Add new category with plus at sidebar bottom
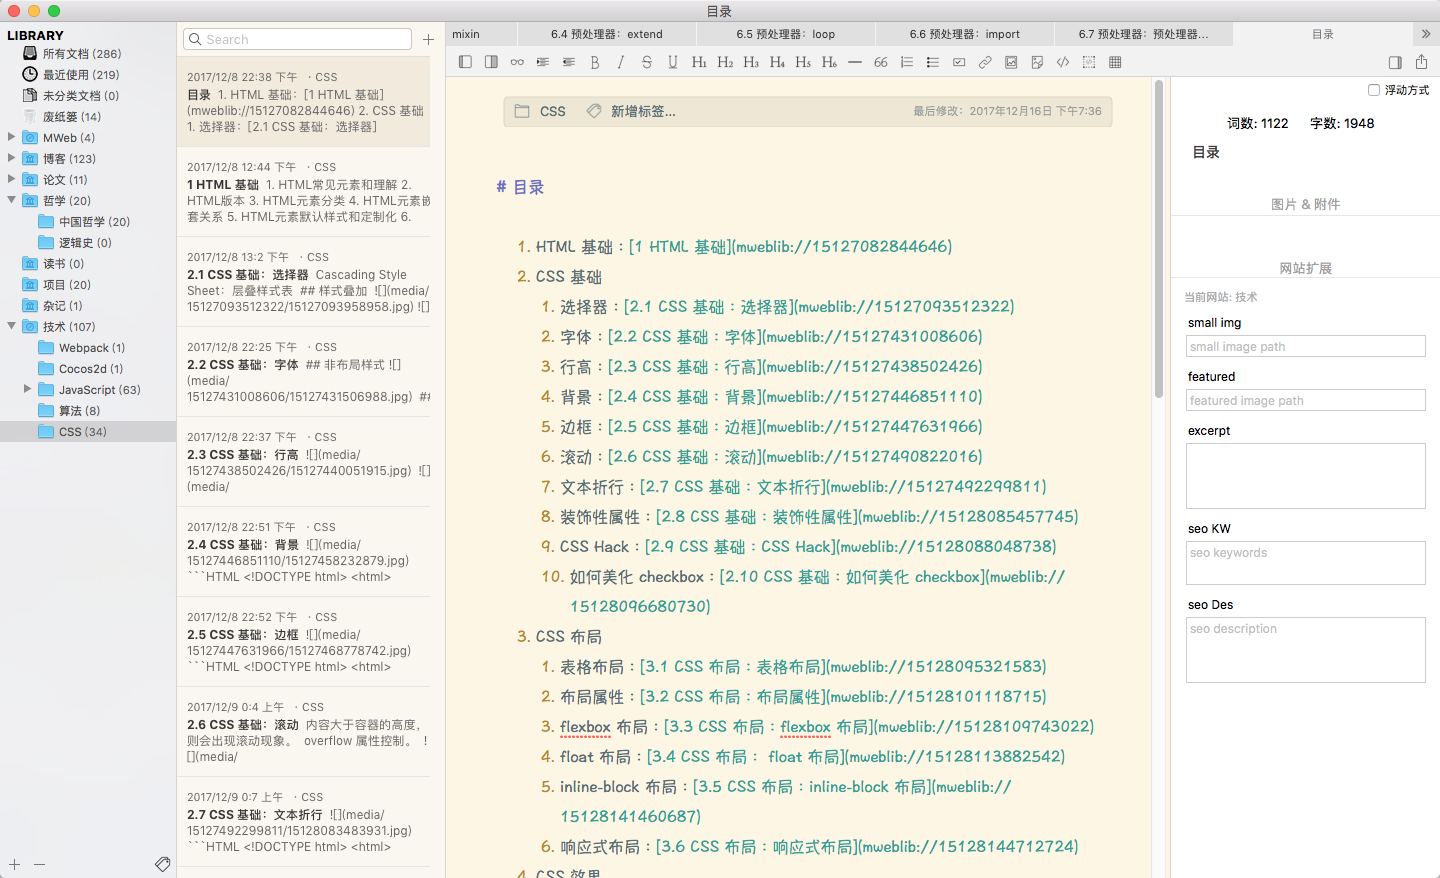The width and height of the screenshot is (1440, 878). pyautogui.click(x=14, y=864)
